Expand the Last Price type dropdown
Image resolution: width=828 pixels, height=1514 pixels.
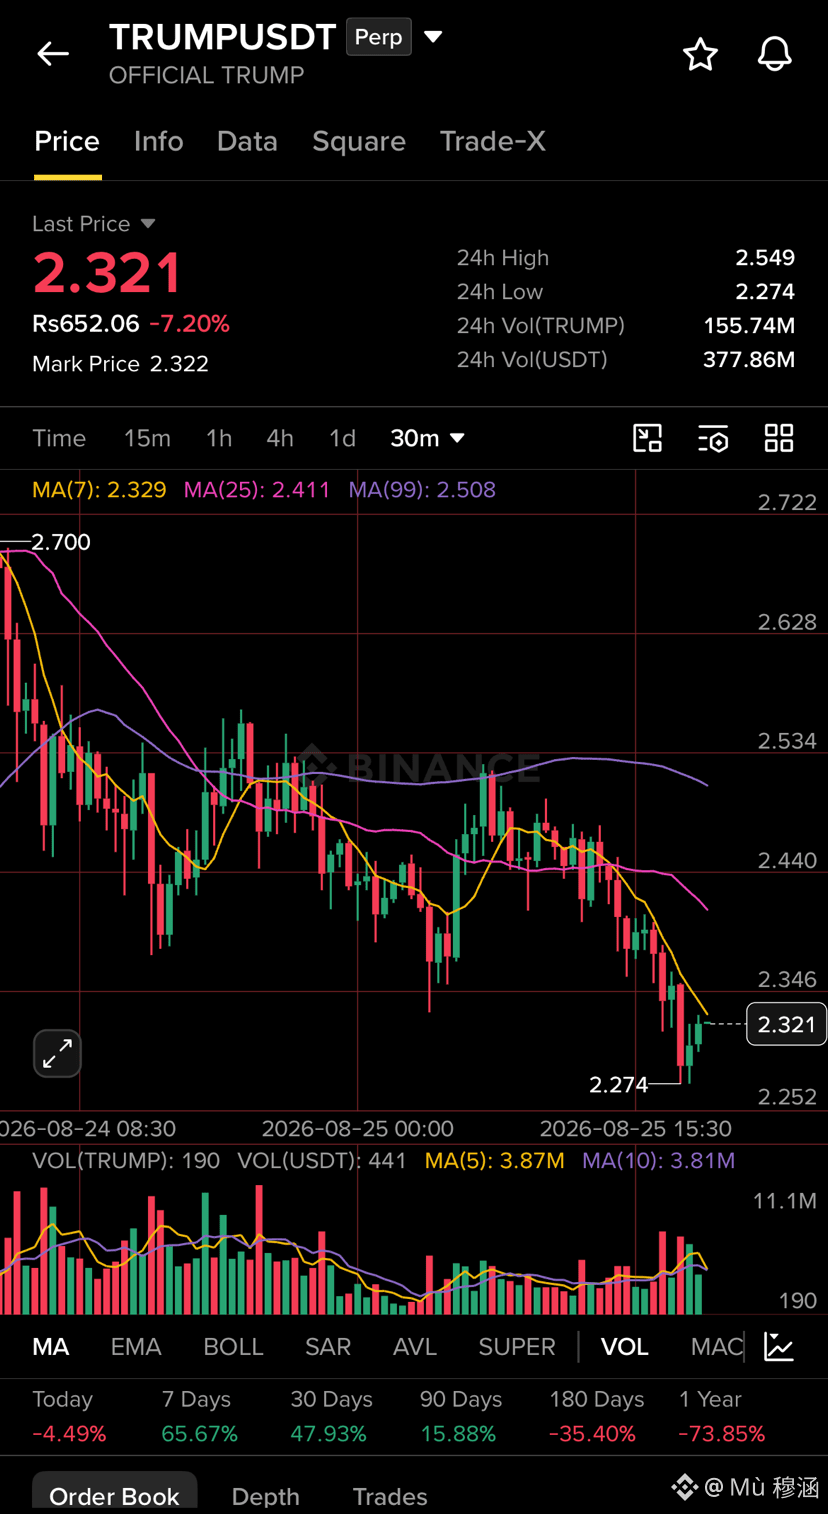148,224
